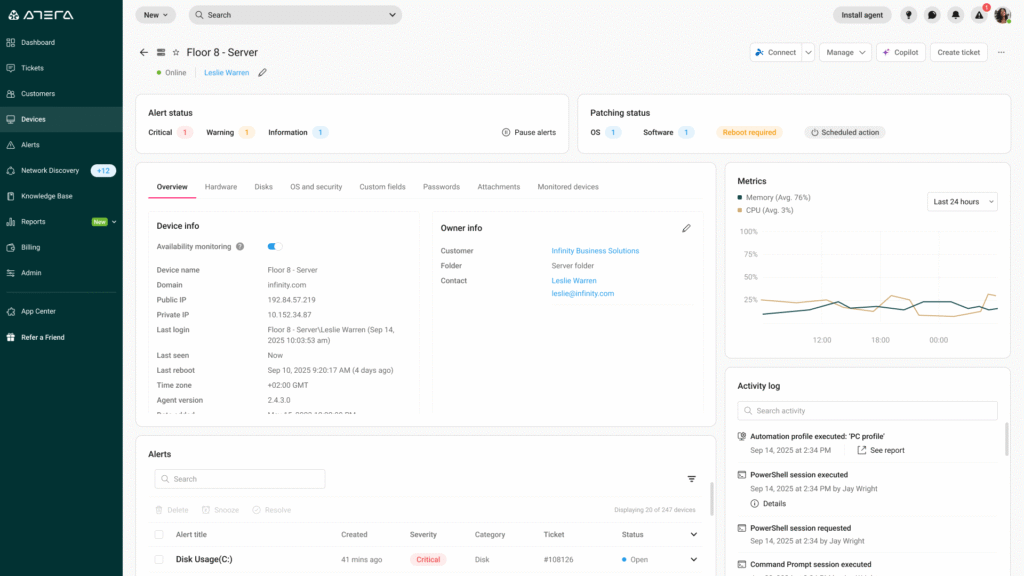Select the select-all checkbox in Alerts table
The width and height of the screenshot is (1024, 576).
157,534
